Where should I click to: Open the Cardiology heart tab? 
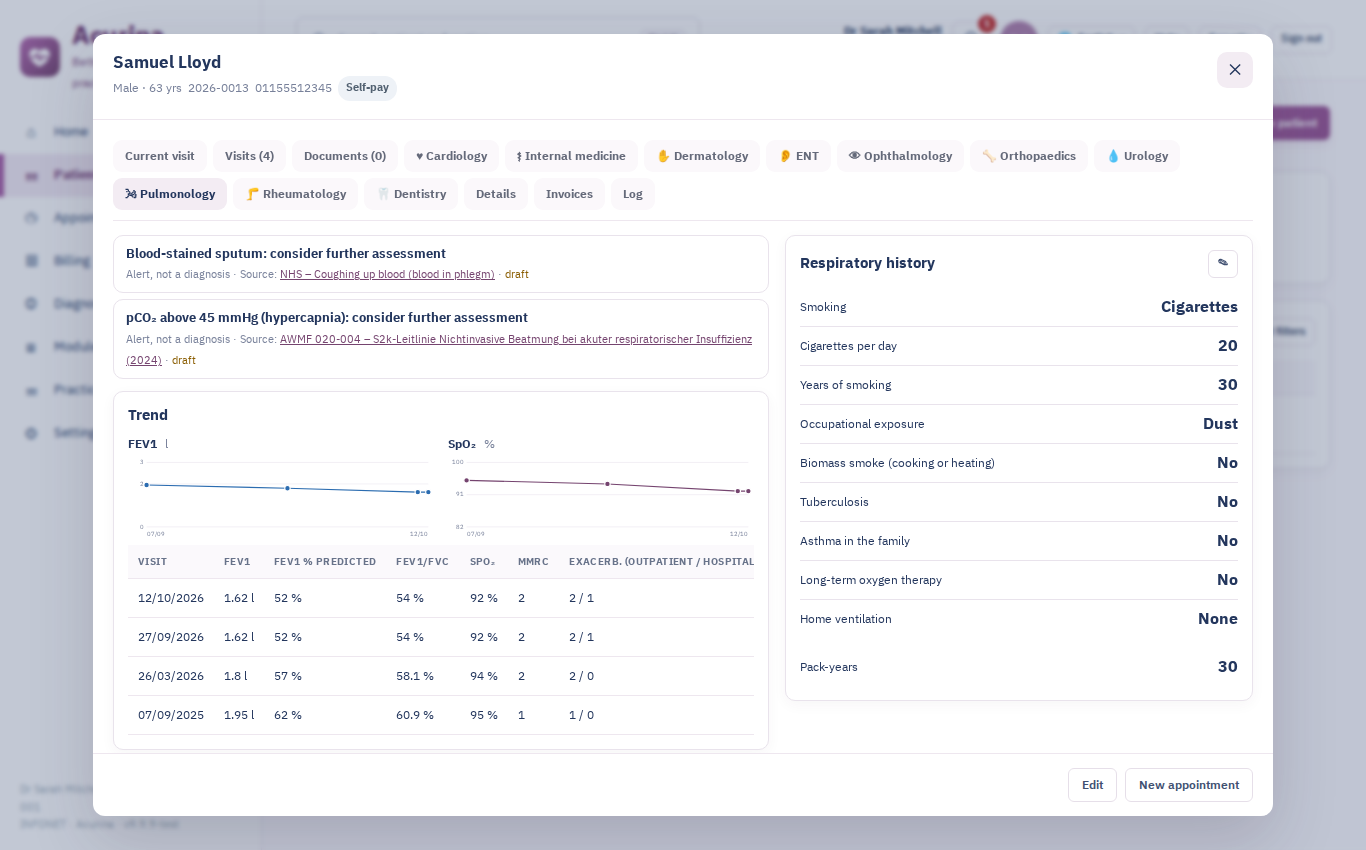[x=451, y=156]
